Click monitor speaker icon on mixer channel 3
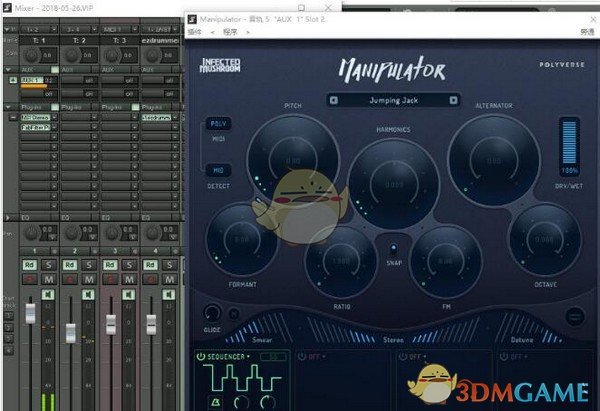The height and width of the screenshot is (411, 600). tap(129, 294)
